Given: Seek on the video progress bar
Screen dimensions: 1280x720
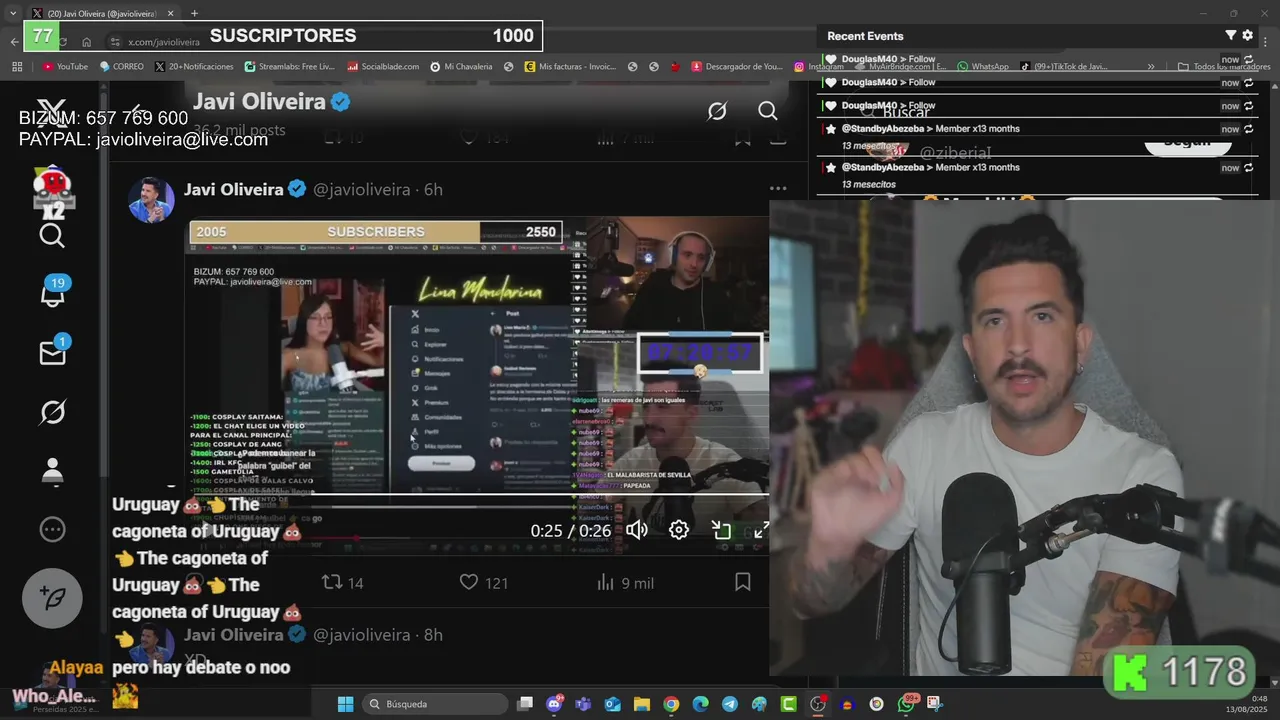Looking at the screenshot, I should [478, 494].
